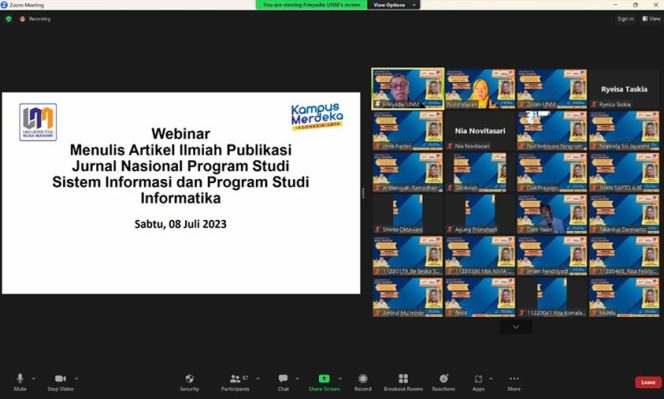Select Ardiansyah Ramadhan's video tile
The image size is (664, 399).
[408, 172]
